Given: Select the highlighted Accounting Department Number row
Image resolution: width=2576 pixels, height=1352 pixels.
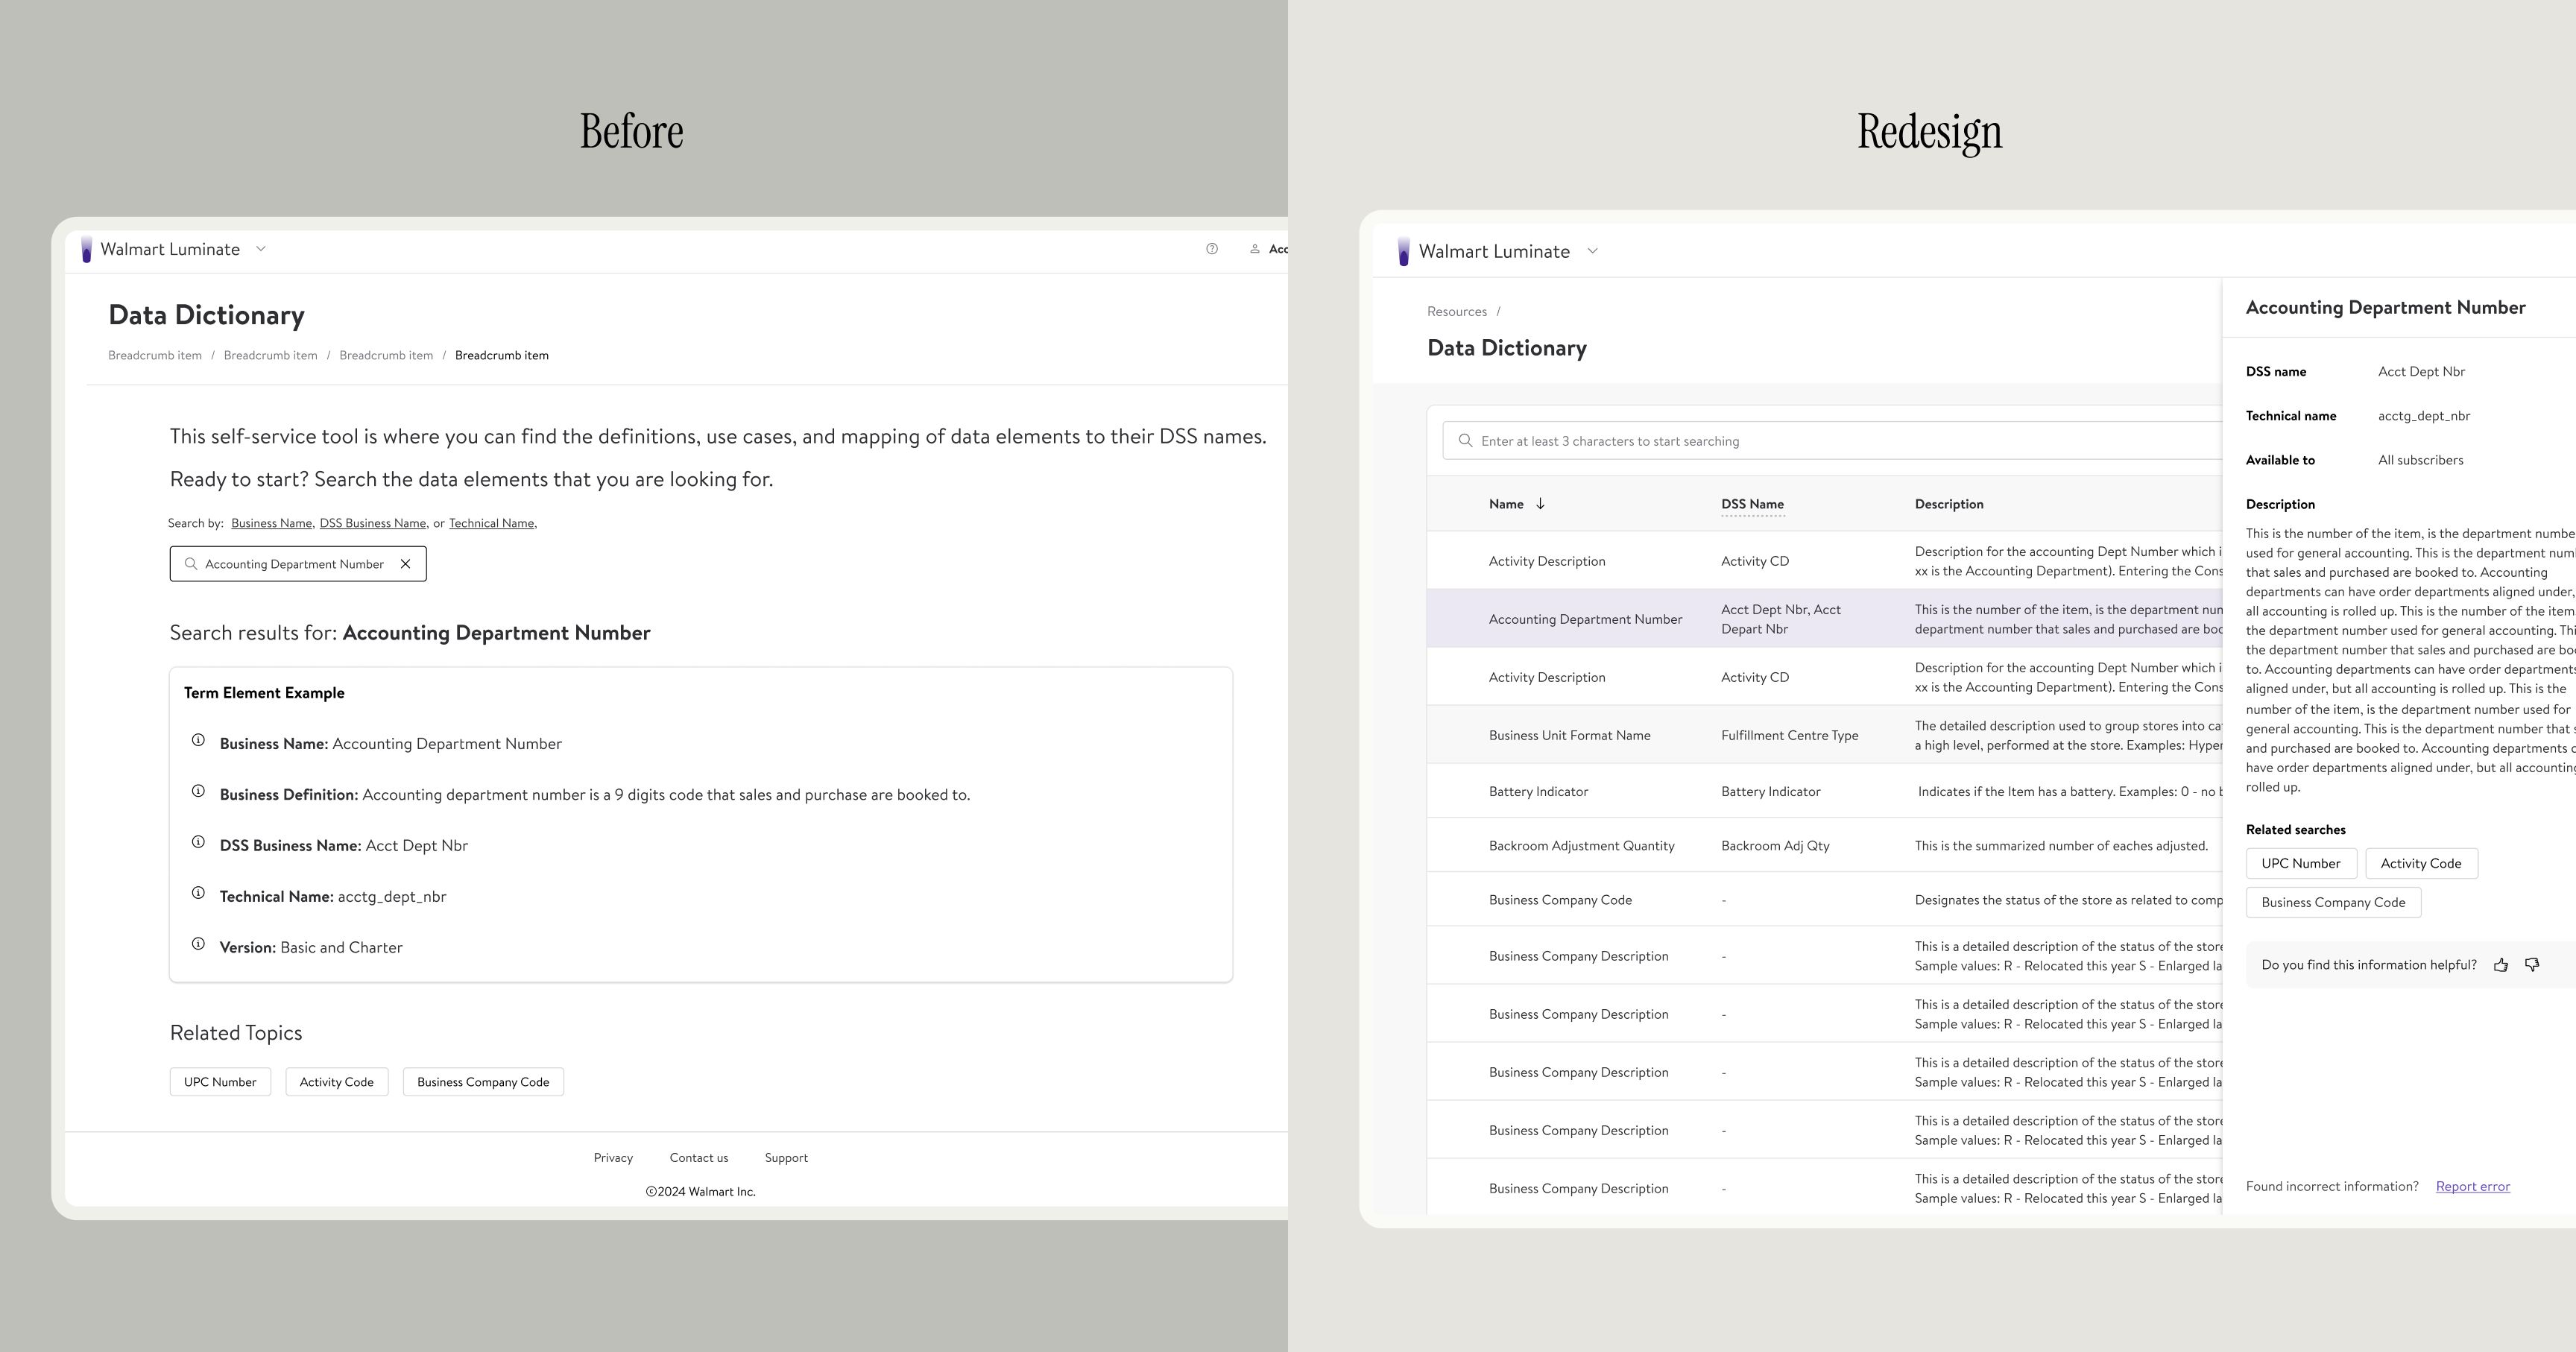Looking at the screenshot, I should click(x=1825, y=619).
